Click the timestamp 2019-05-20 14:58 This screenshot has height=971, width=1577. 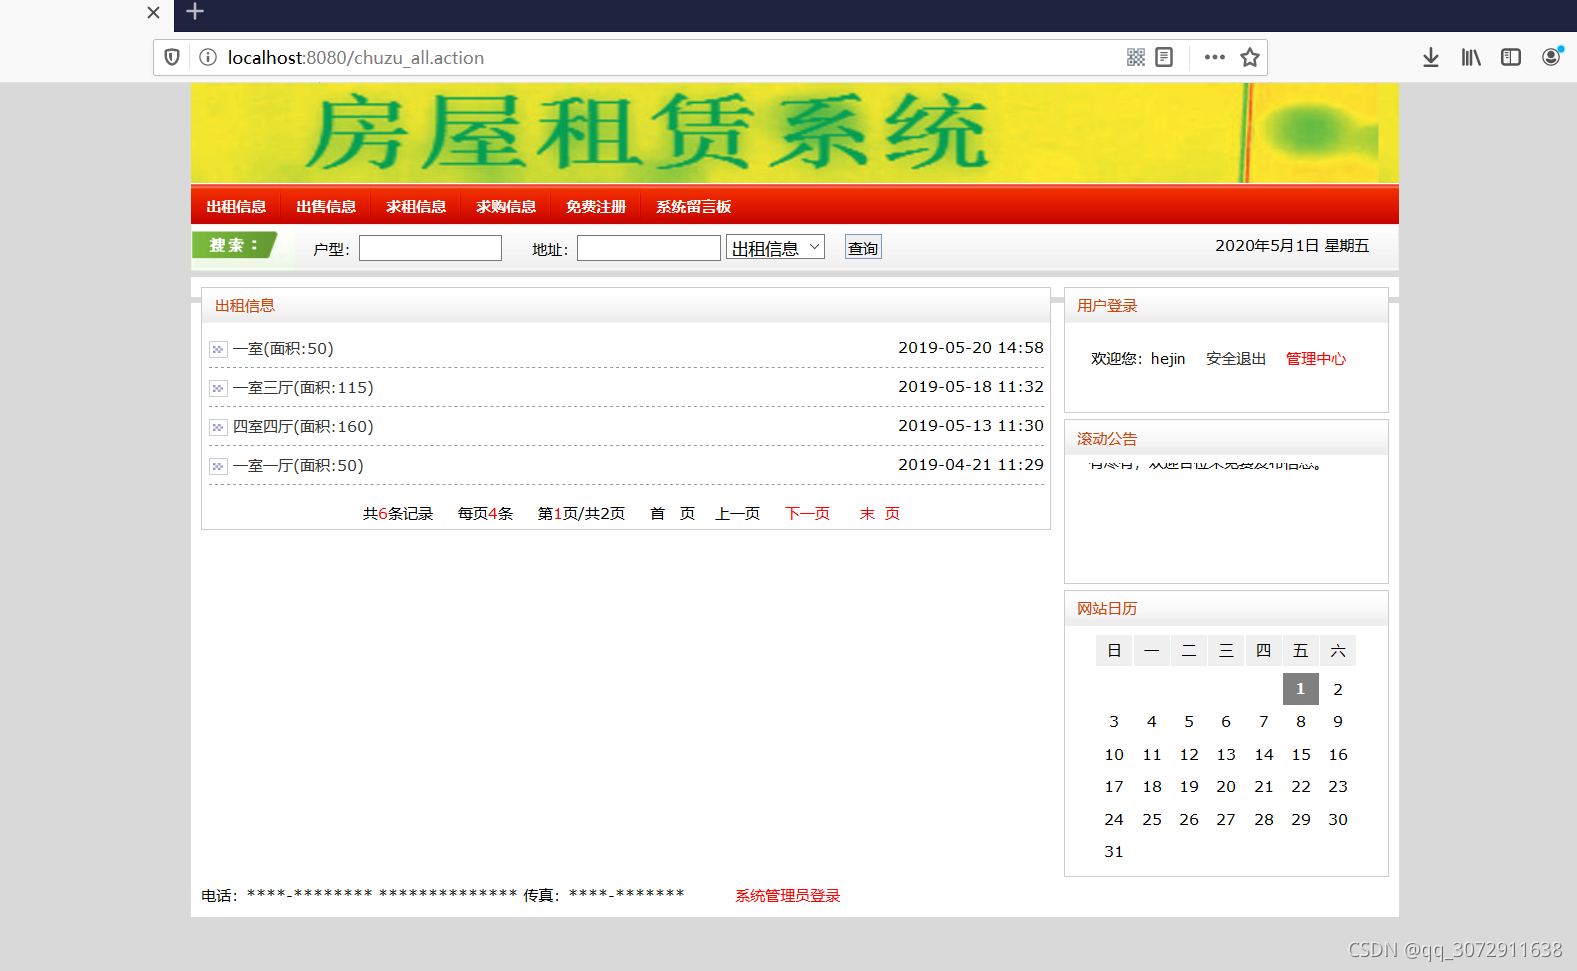point(970,347)
